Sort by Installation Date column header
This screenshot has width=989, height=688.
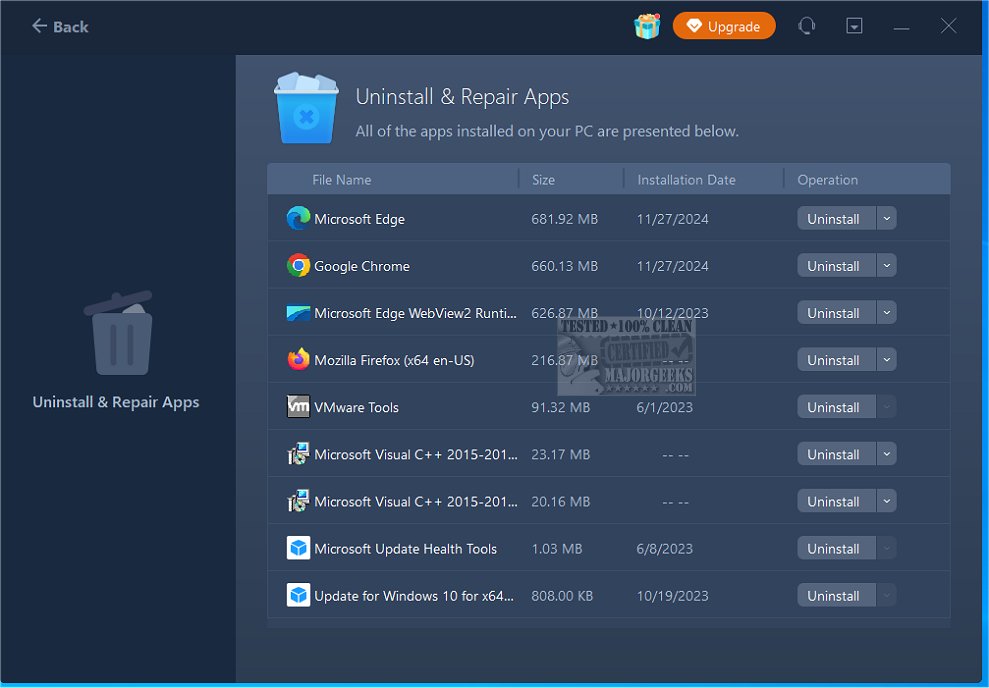coord(686,180)
